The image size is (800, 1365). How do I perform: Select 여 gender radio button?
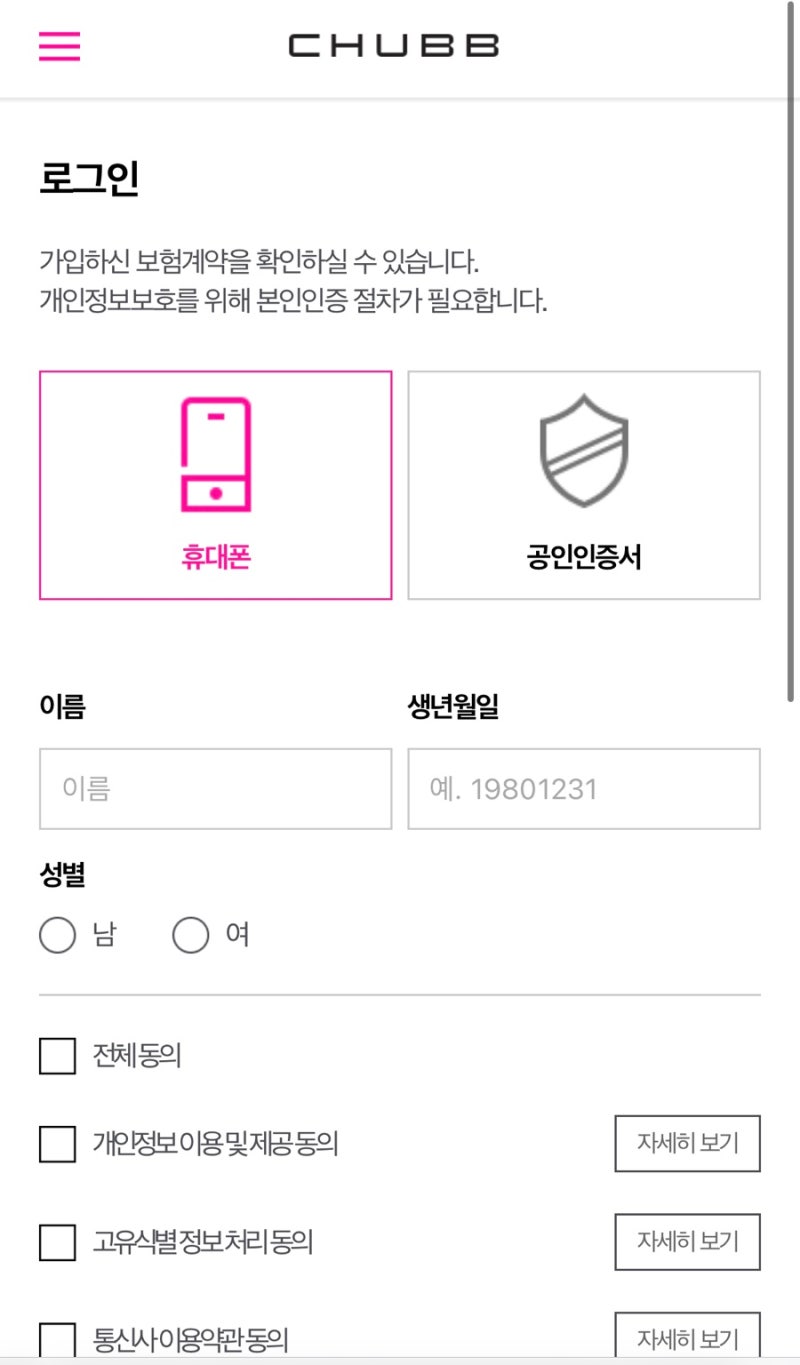tap(191, 936)
